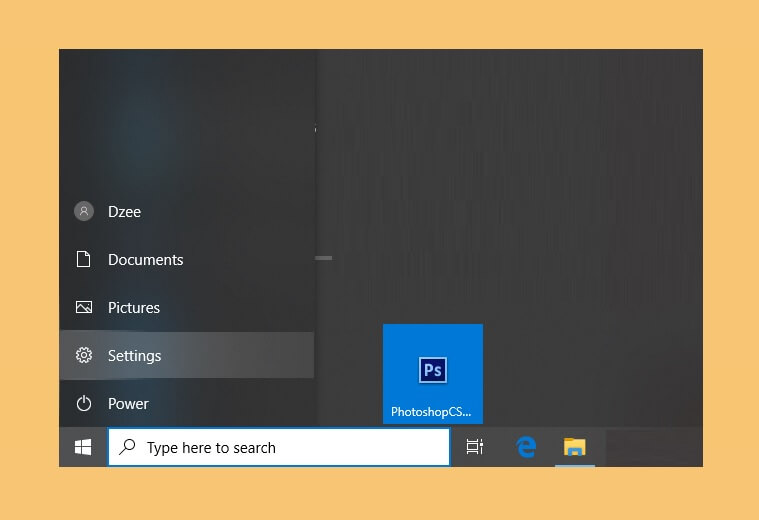
Task: Click the Pictures landscape icon
Action: click(84, 307)
